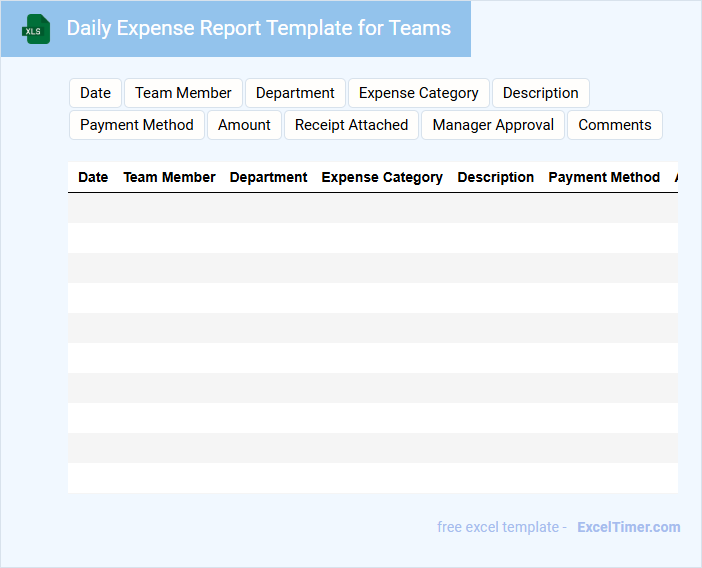Viewport: 702px width, 568px height.
Task: Open the ExcelTimer.com link
Action: [x=628, y=527]
